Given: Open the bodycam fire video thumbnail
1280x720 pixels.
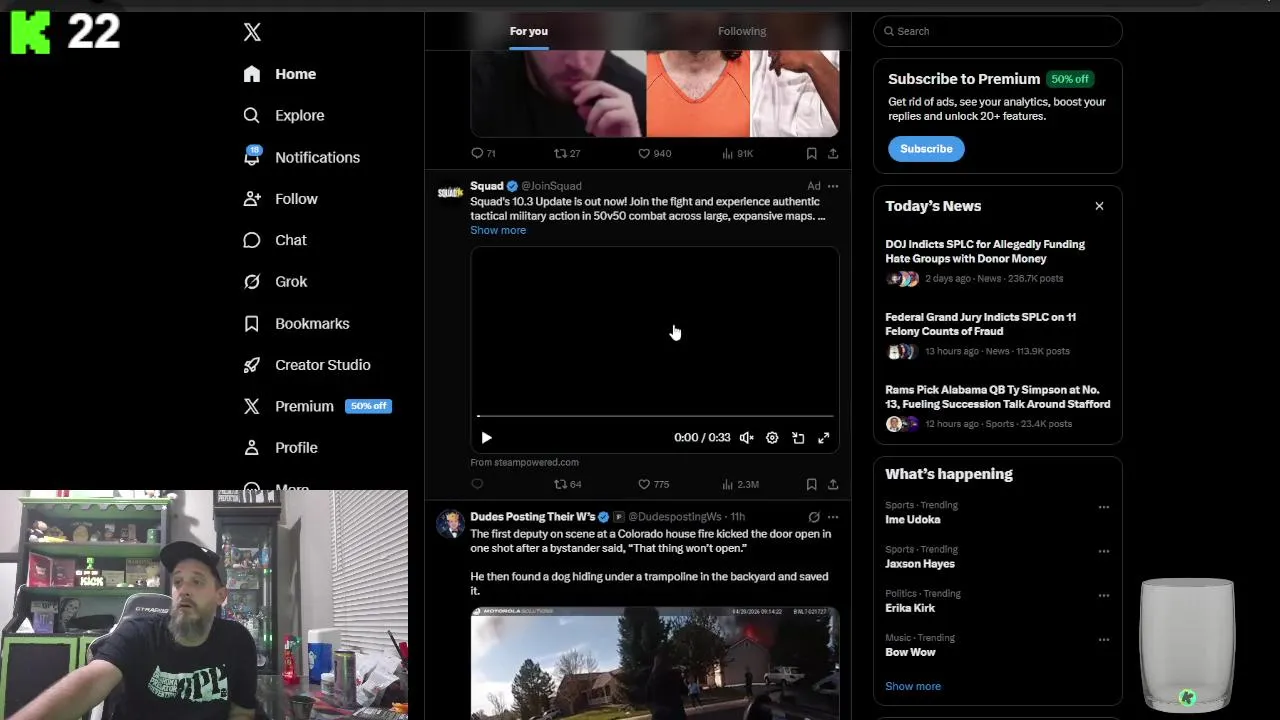Looking at the screenshot, I should tap(655, 663).
